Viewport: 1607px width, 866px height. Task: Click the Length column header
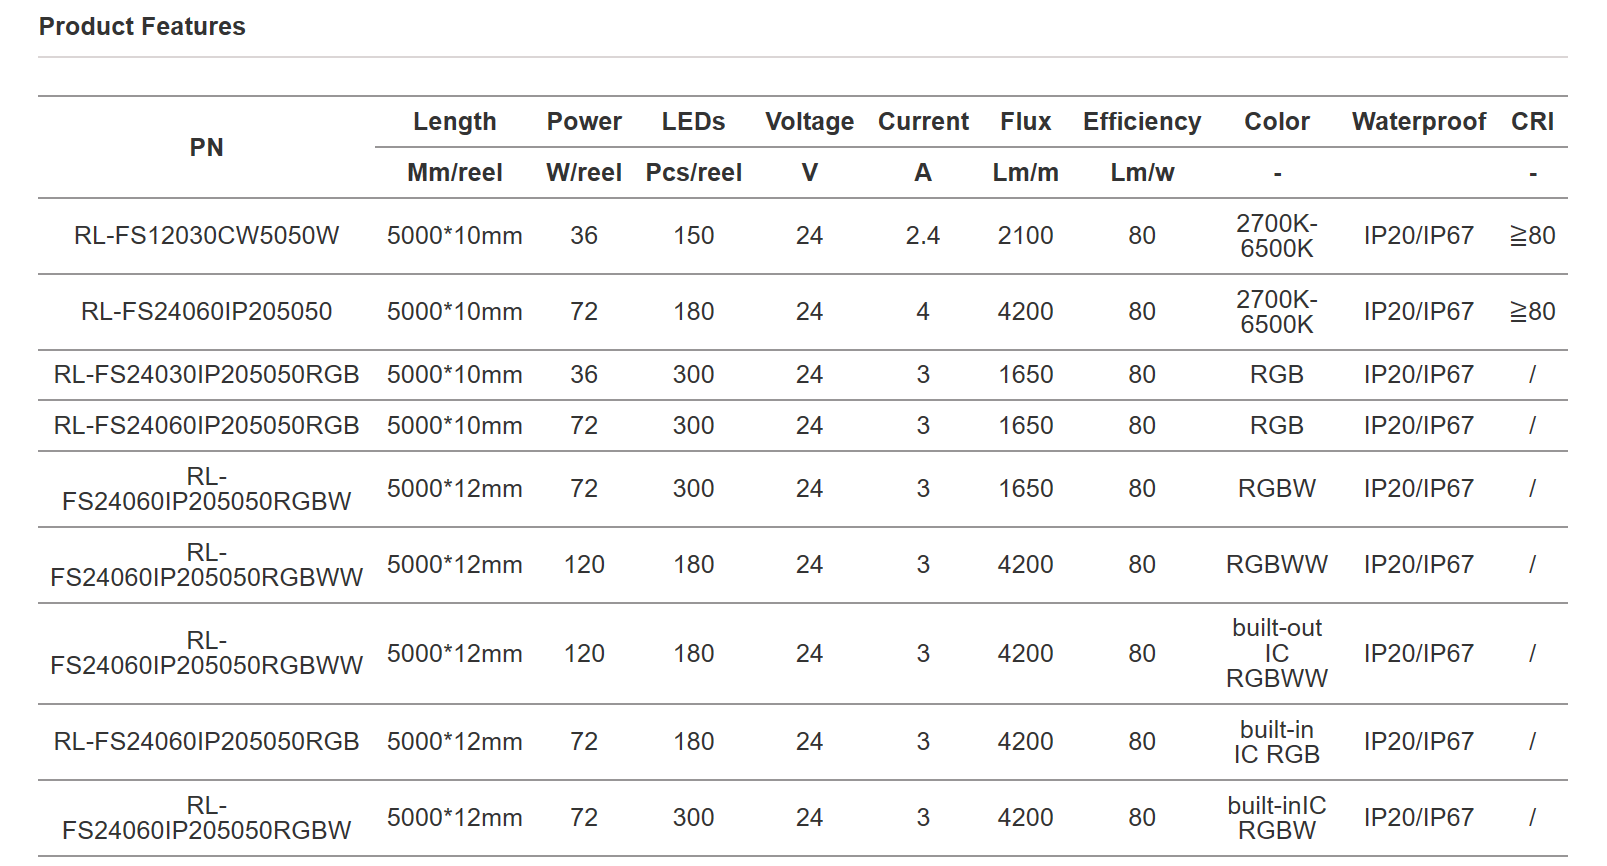(x=454, y=122)
